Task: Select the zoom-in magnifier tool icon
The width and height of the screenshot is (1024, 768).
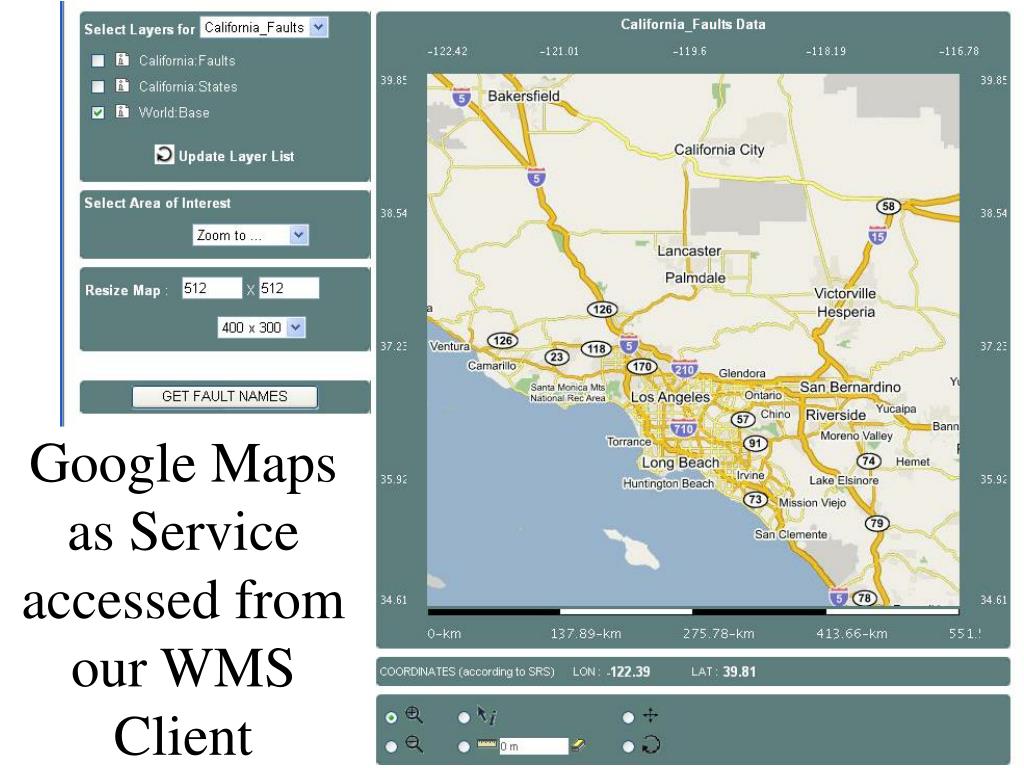Action: coord(414,716)
